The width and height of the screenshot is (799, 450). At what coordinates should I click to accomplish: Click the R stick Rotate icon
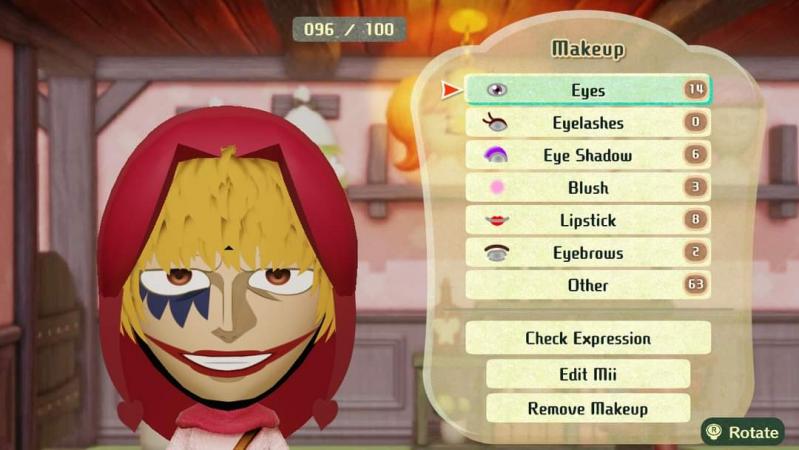715,432
